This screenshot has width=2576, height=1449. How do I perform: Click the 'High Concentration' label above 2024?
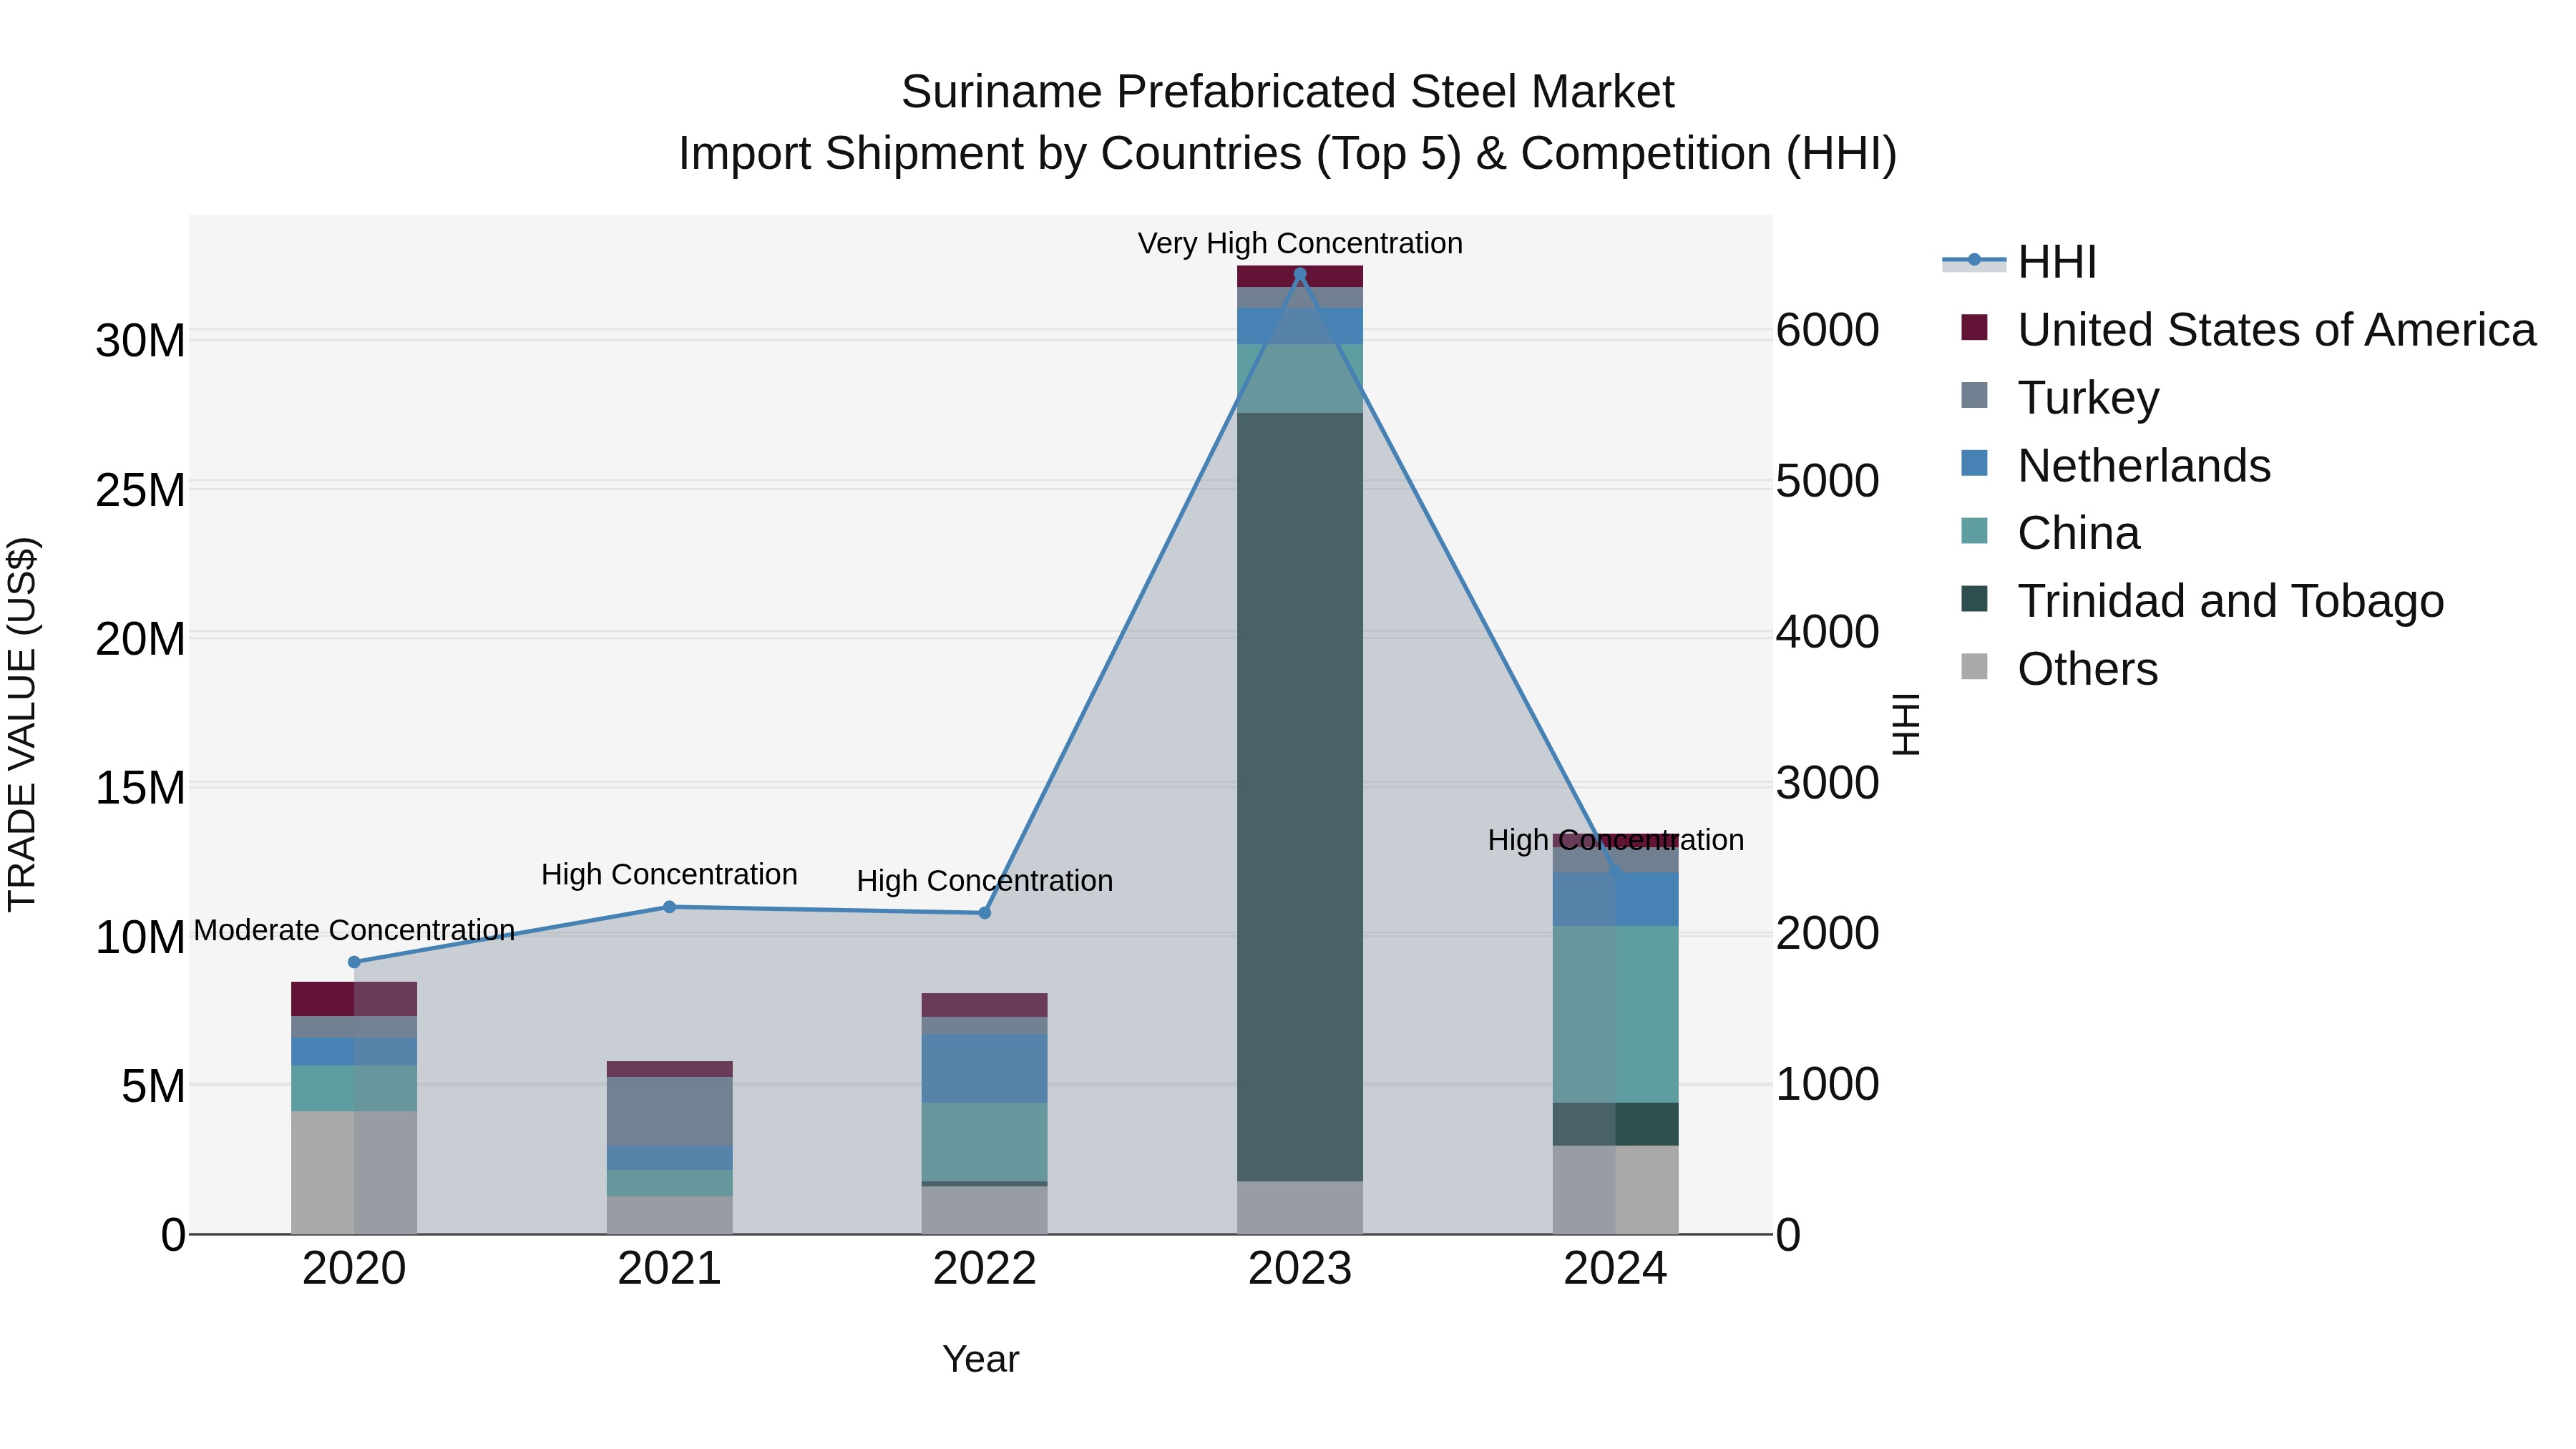pyautogui.click(x=1615, y=840)
